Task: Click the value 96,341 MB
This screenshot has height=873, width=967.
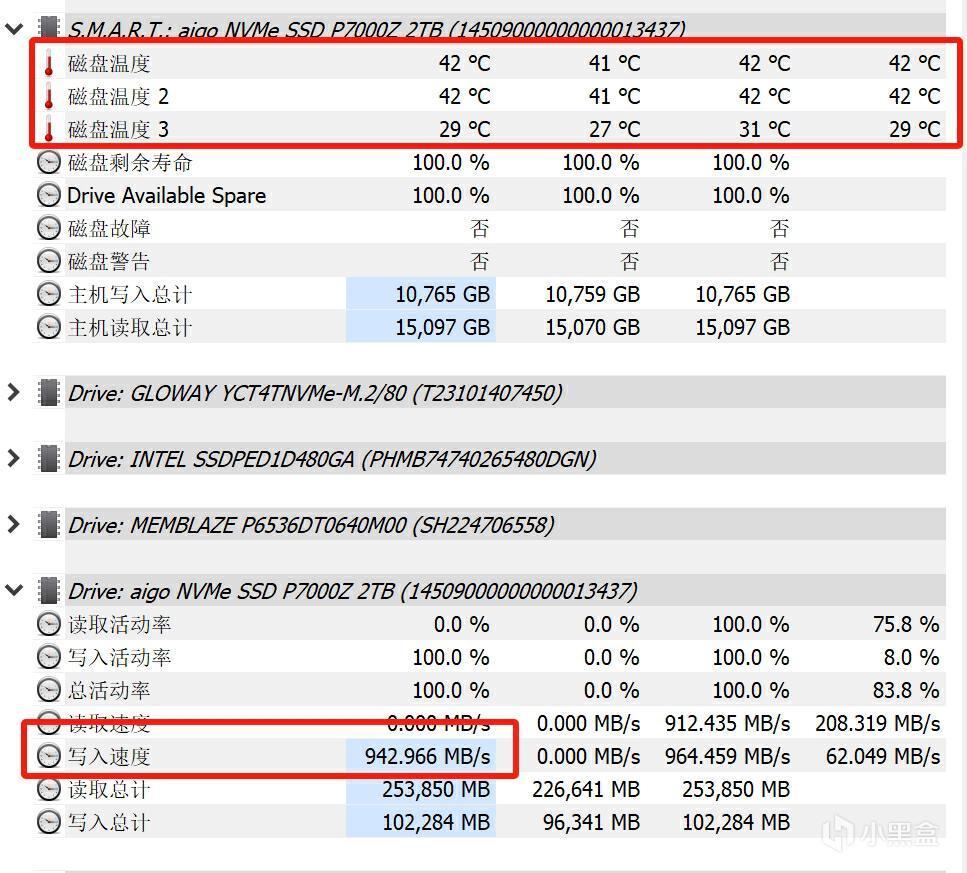Action: tap(591, 822)
